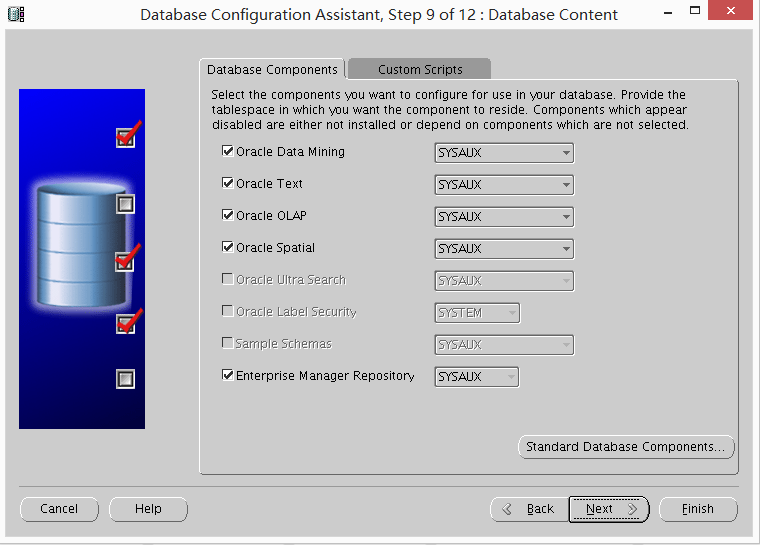Viewport: 760px width, 545px height.
Task: Click the Enterprise Manager Repository label
Action: pyautogui.click(x=325, y=376)
